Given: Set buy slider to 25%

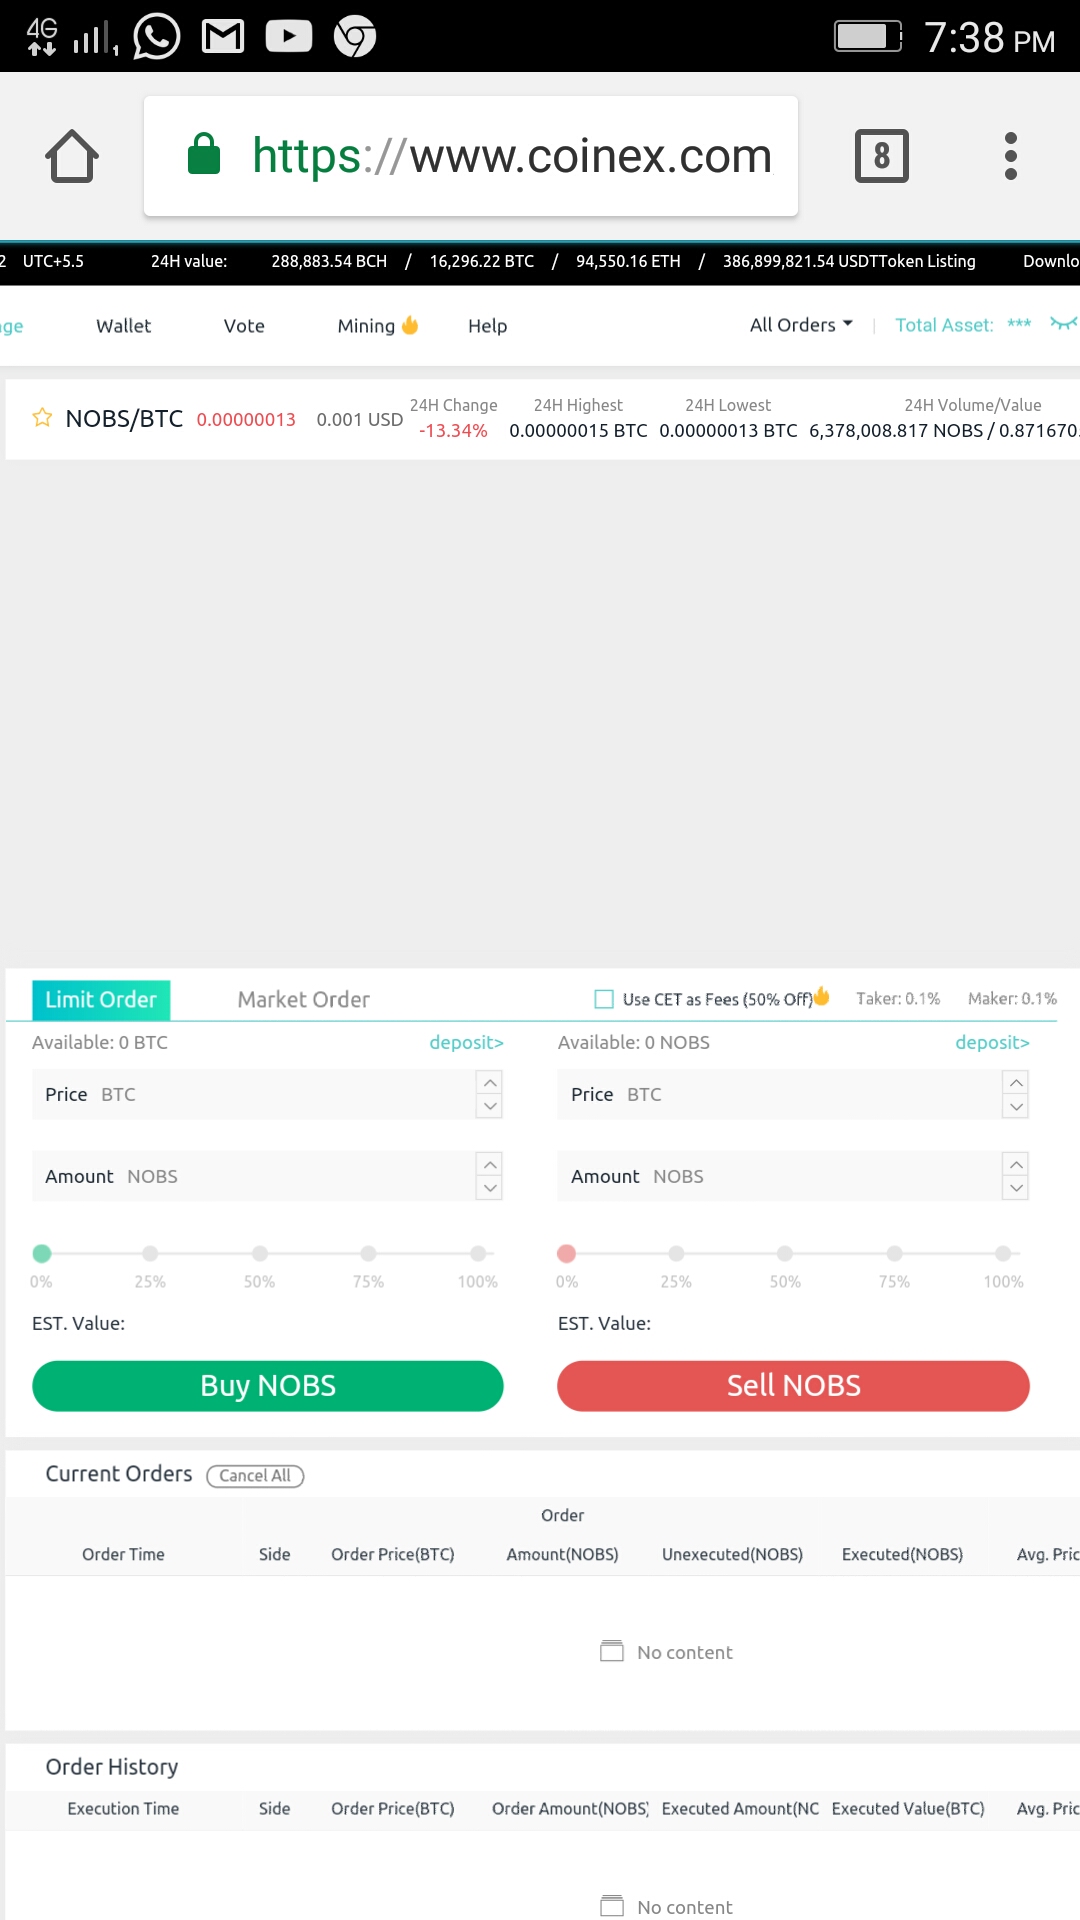Looking at the screenshot, I should click(x=150, y=1253).
